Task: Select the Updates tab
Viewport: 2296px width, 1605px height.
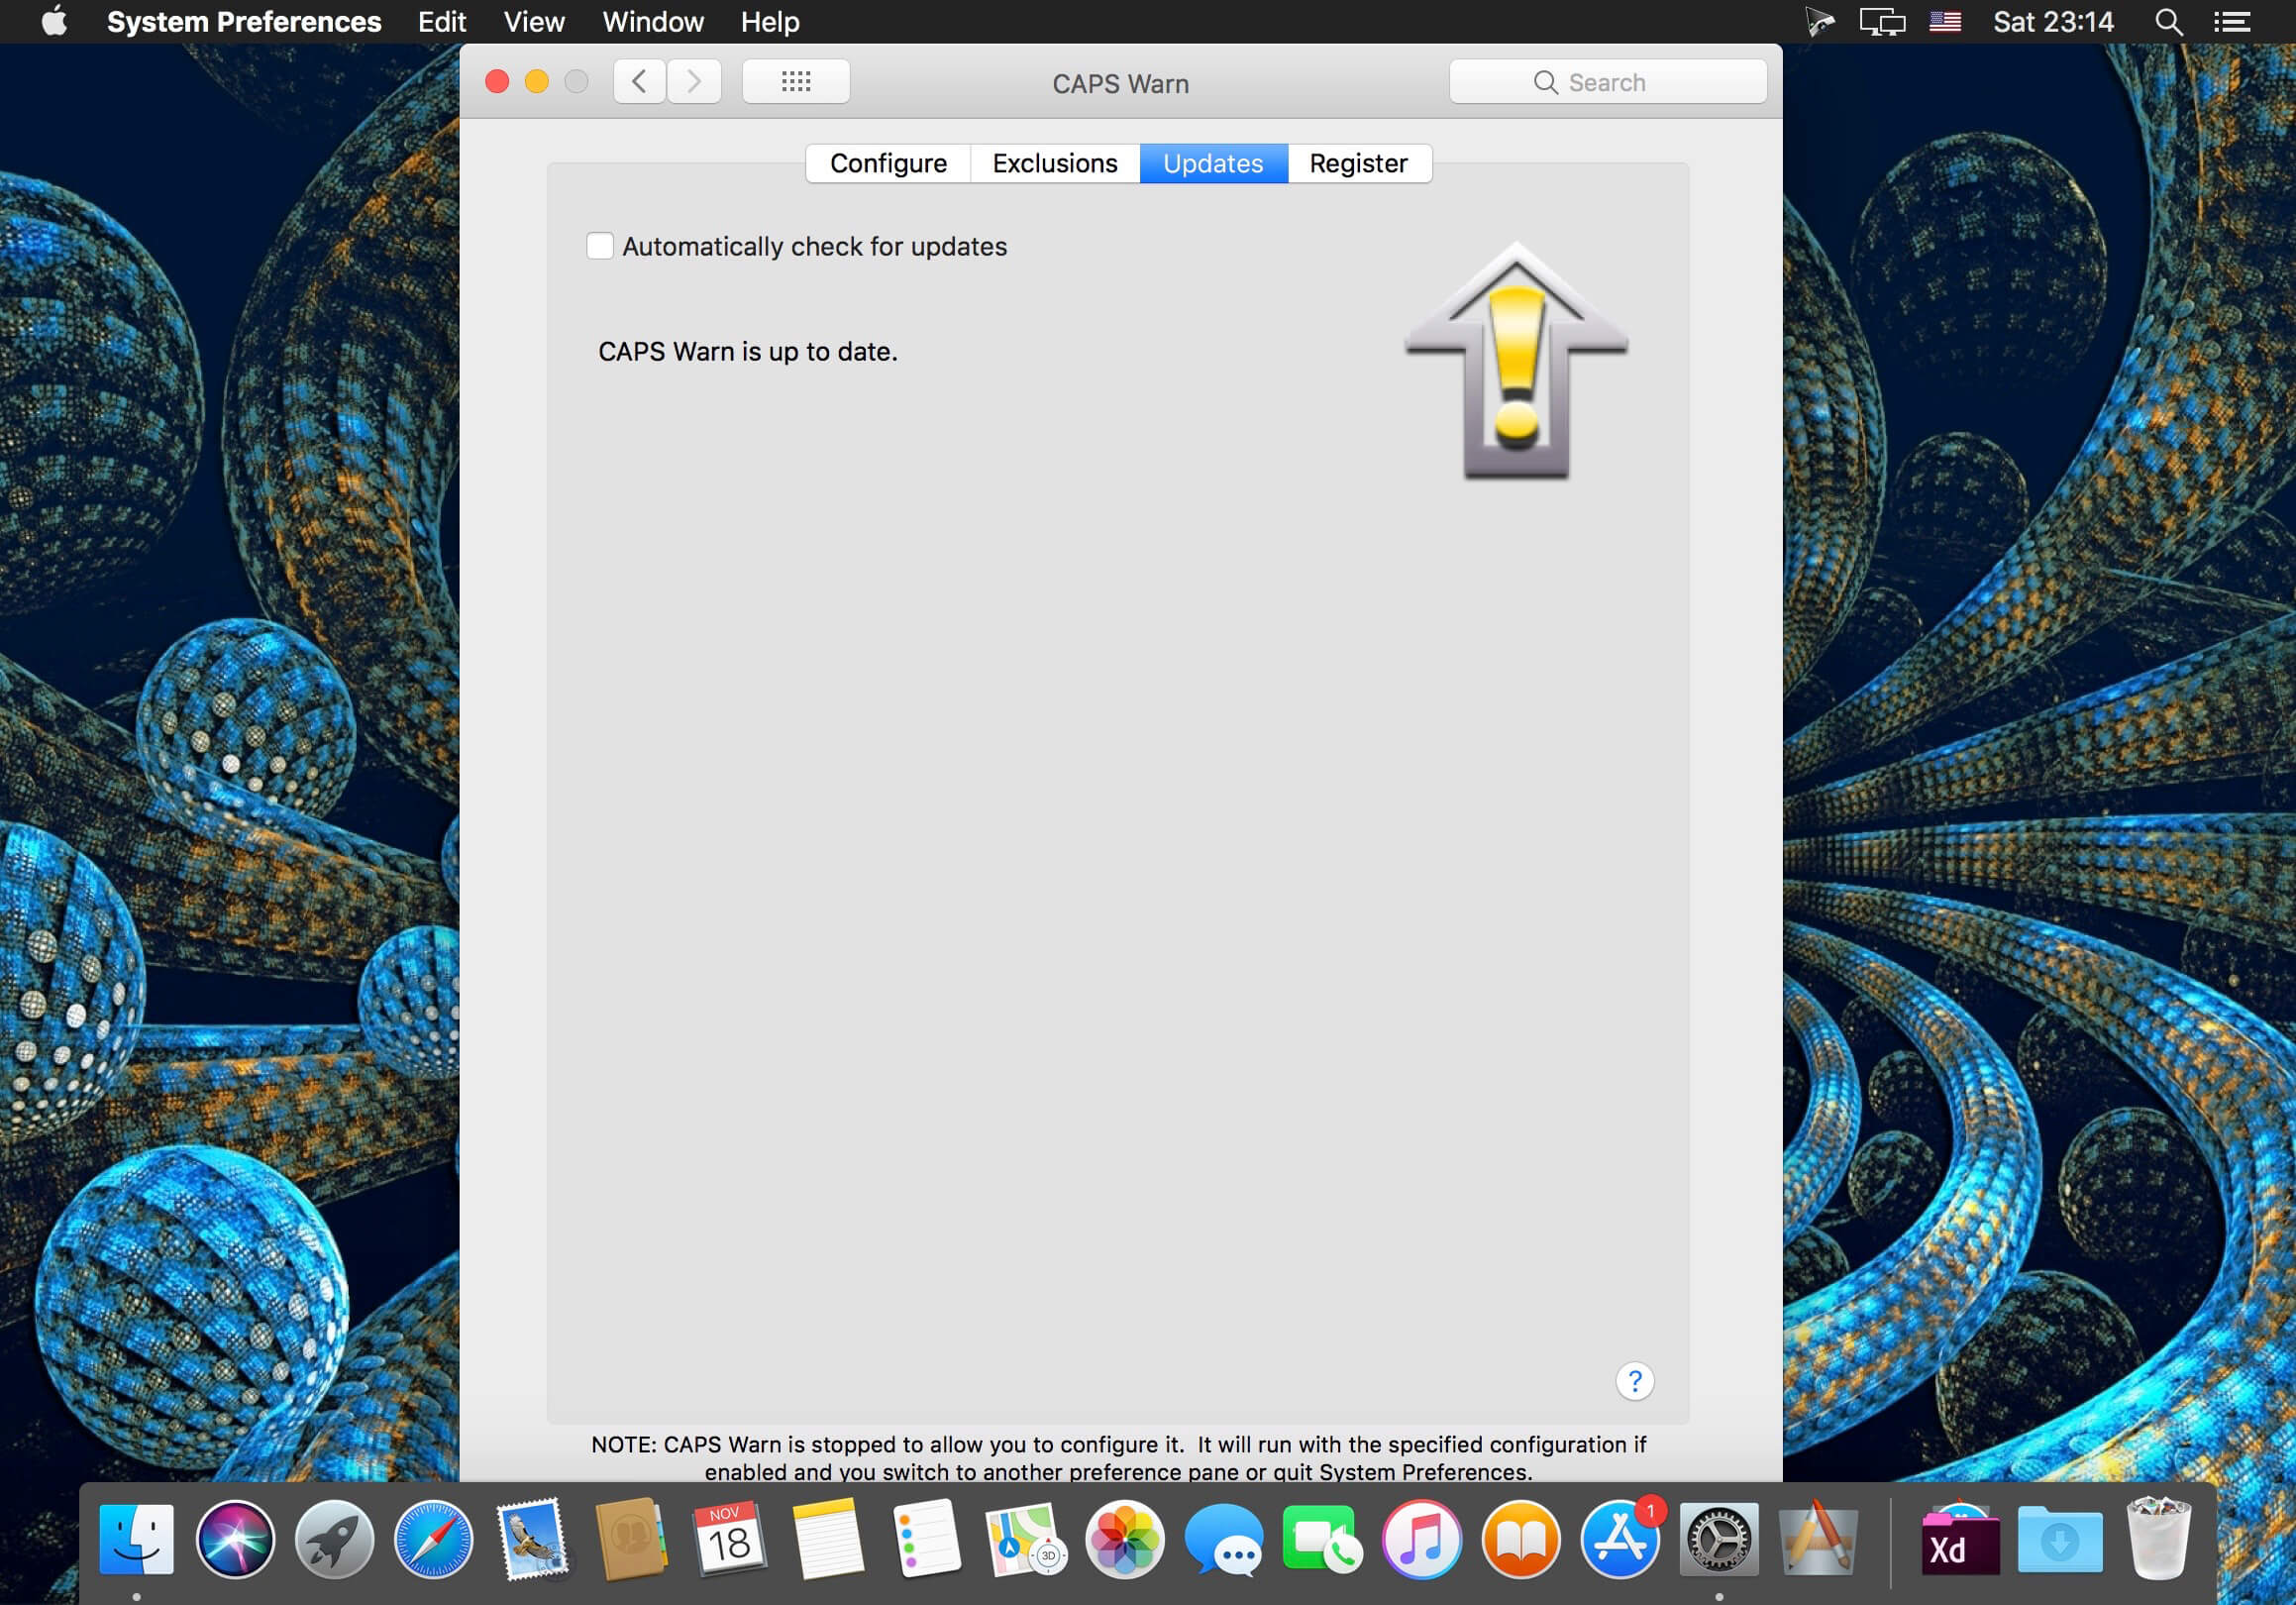Action: click(1213, 163)
